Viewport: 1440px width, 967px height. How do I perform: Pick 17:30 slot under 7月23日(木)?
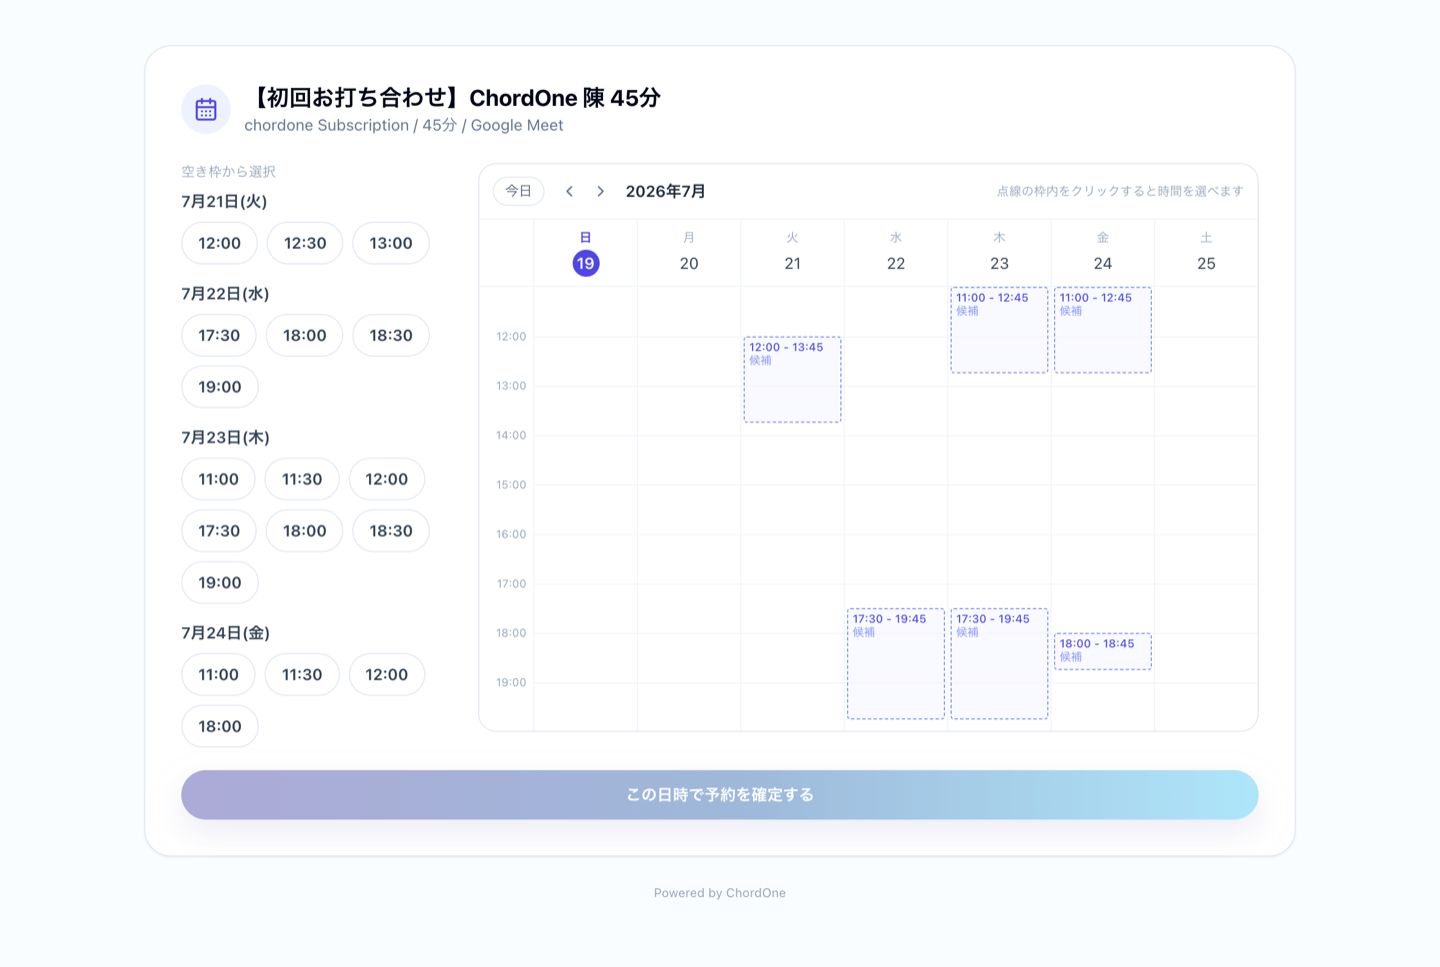219,531
